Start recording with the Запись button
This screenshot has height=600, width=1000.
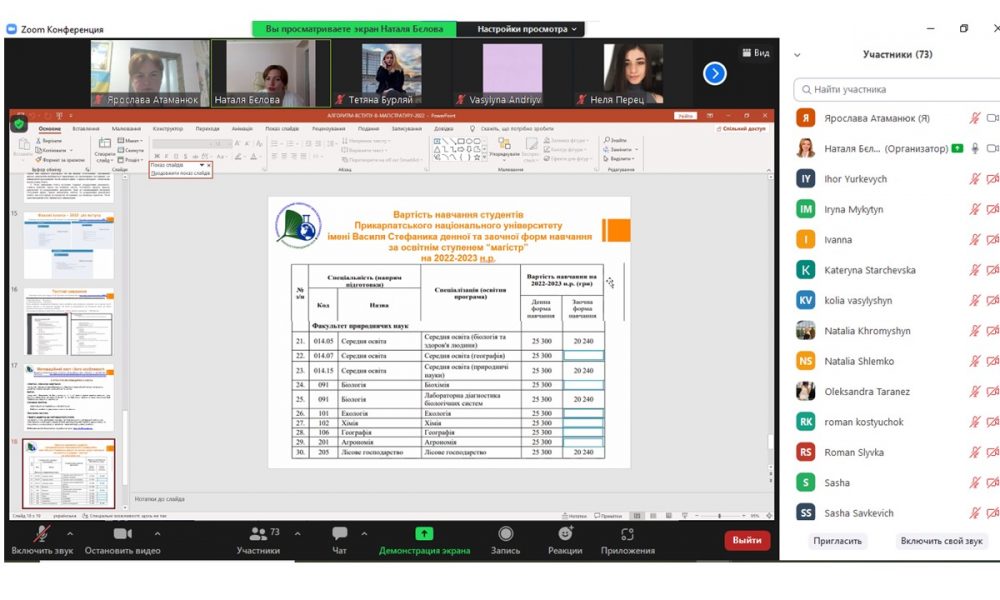click(x=505, y=535)
